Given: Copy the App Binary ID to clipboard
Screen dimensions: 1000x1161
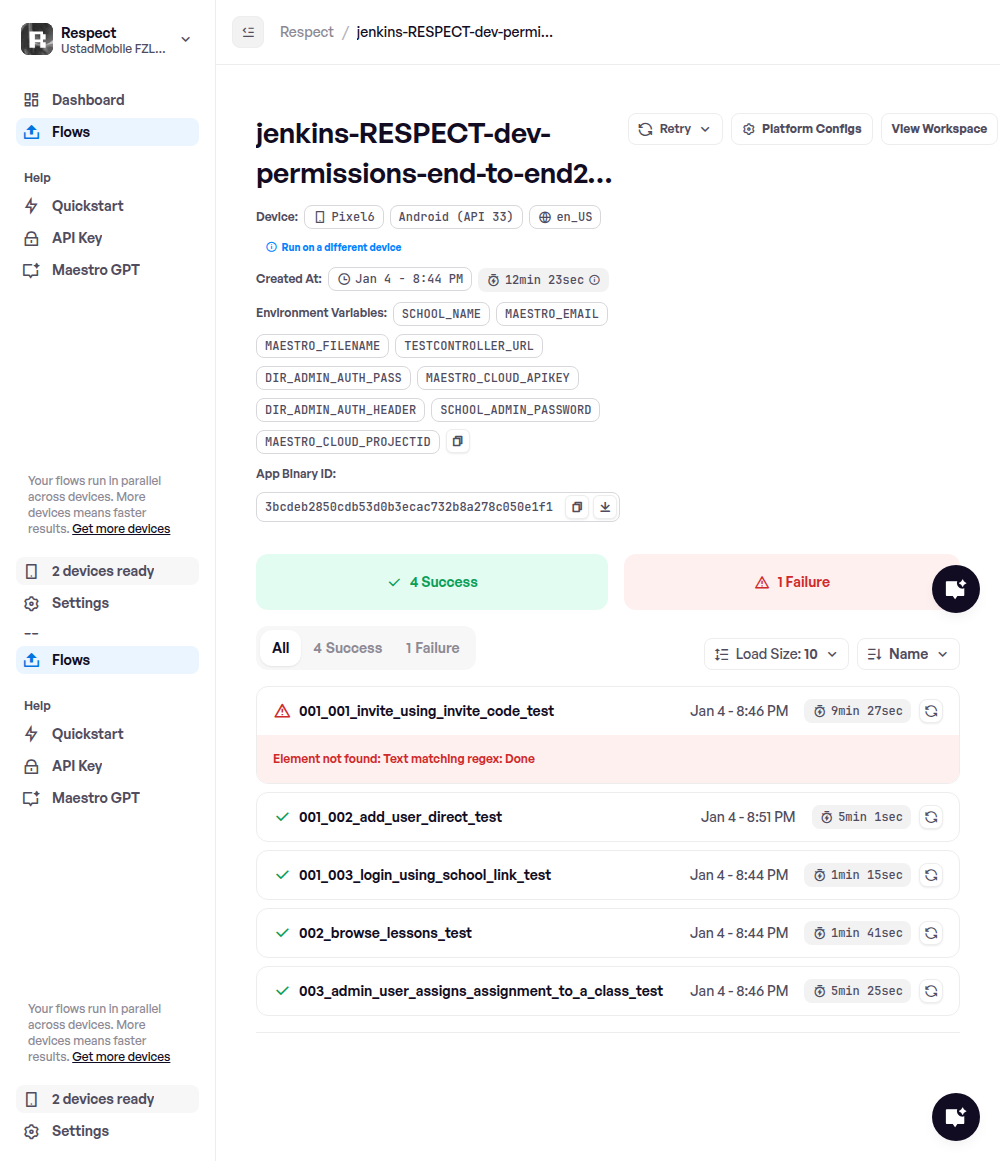Looking at the screenshot, I should (577, 507).
